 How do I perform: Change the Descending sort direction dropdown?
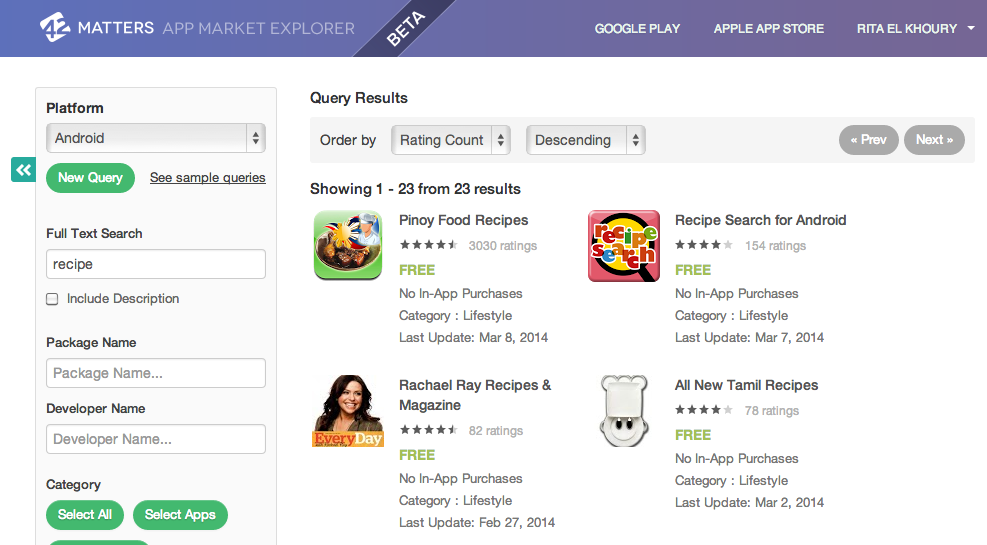pyautogui.click(x=586, y=140)
